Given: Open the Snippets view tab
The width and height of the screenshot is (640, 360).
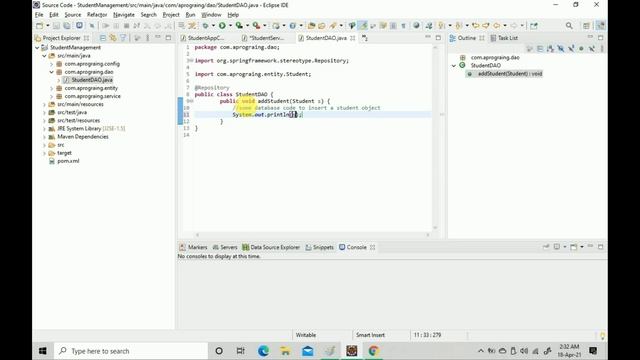Looking at the screenshot, I should coord(320,247).
